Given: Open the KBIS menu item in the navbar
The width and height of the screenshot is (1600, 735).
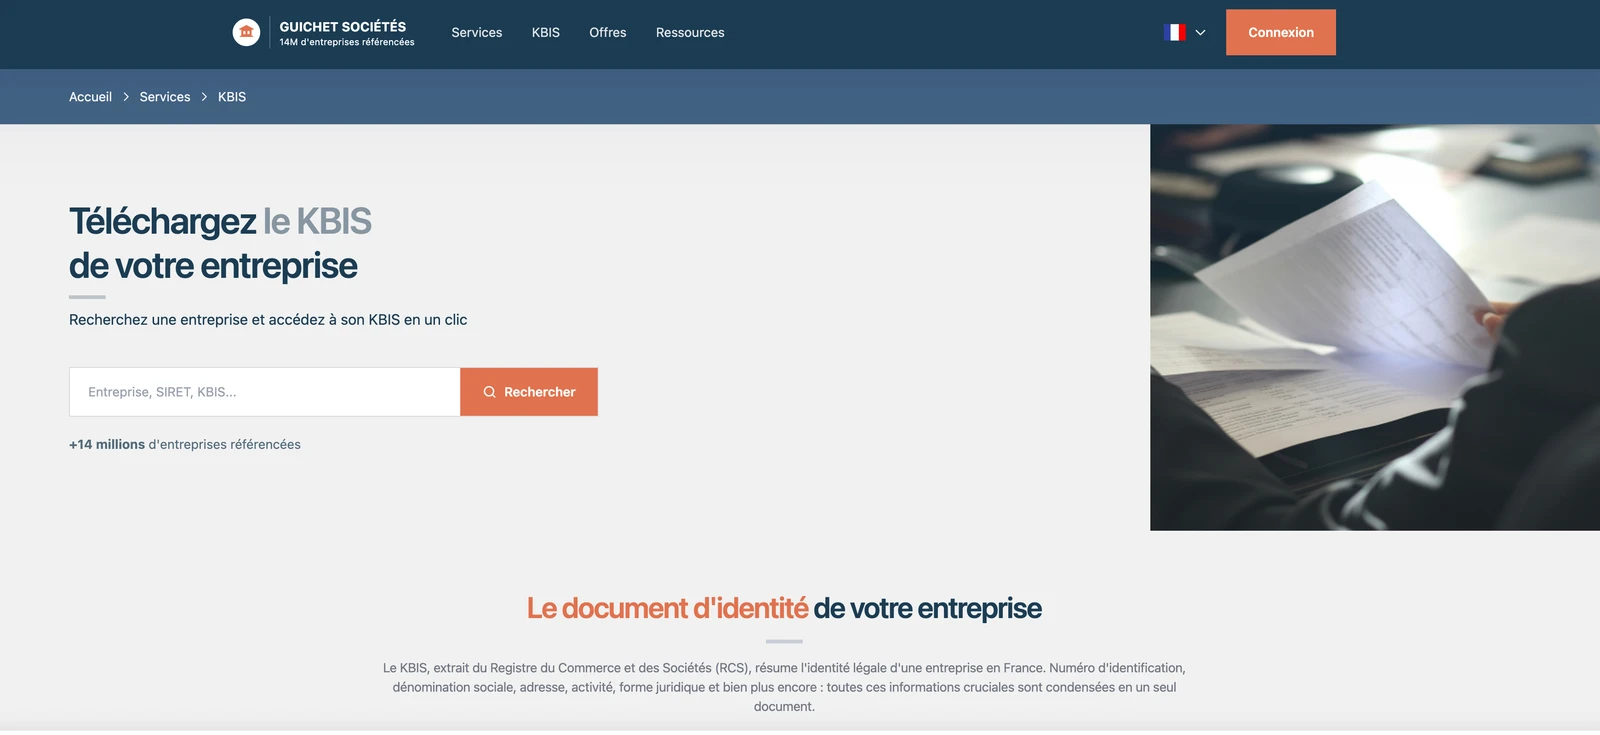Looking at the screenshot, I should [x=546, y=32].
